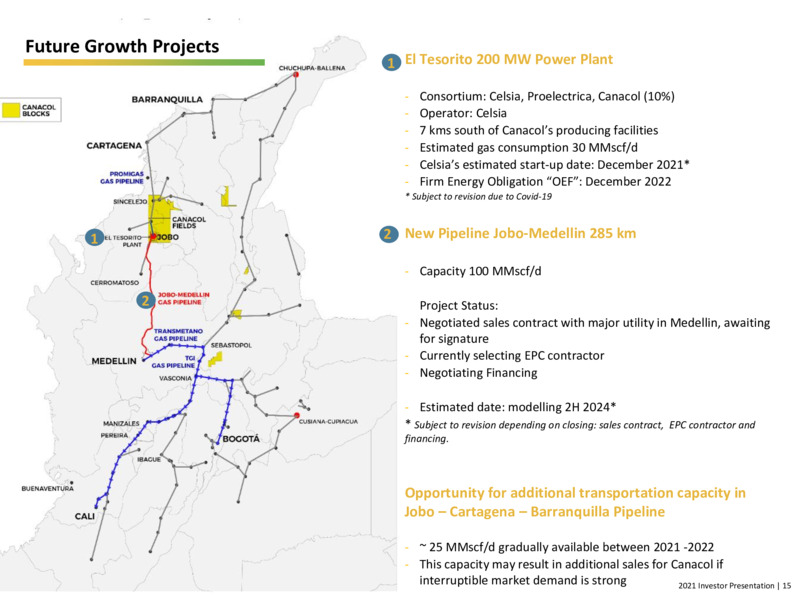
Task: Click the 'IBAGUE' map label
Action: click(149, 460)
